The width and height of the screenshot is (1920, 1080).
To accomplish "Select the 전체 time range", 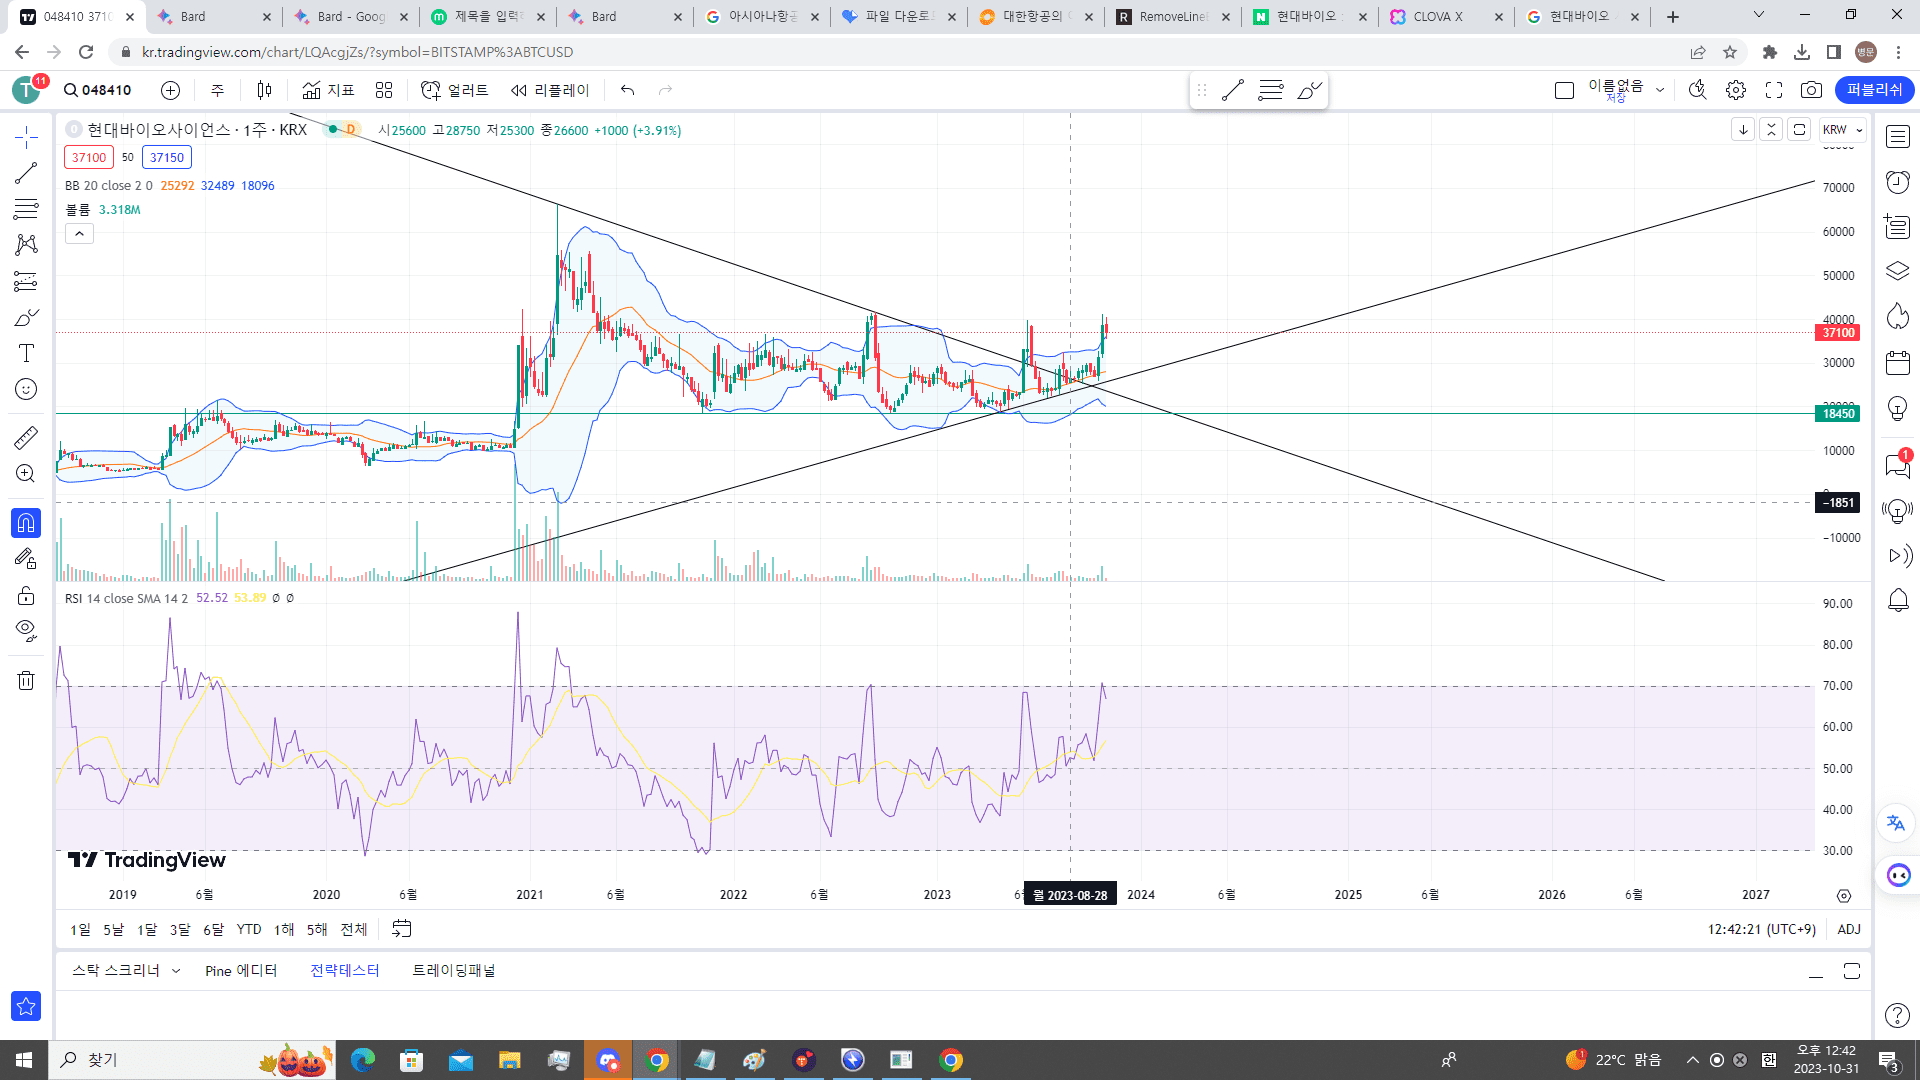I will pyautogui.click(x=354, y=930).
